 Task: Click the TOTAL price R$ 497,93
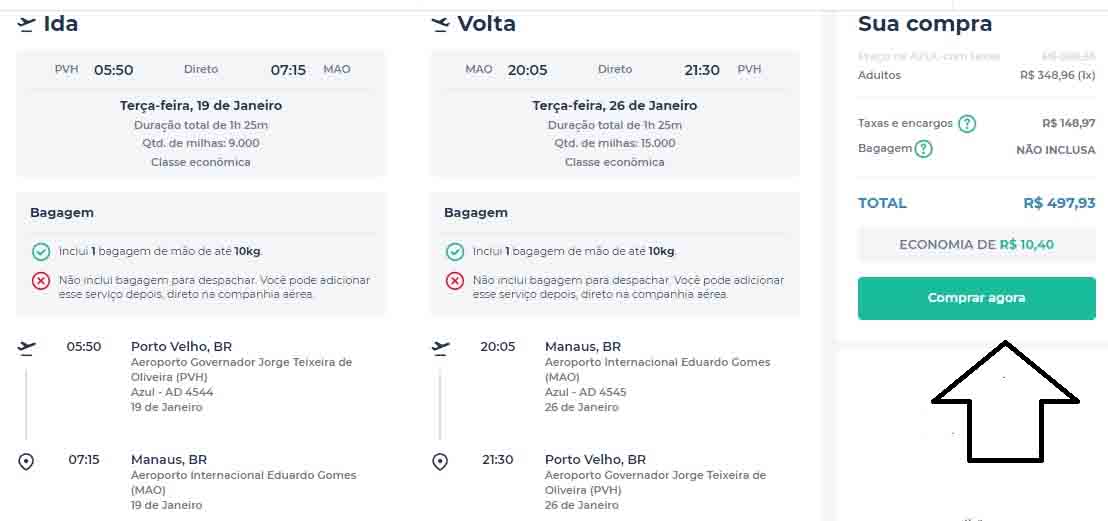click(1059, 203)
